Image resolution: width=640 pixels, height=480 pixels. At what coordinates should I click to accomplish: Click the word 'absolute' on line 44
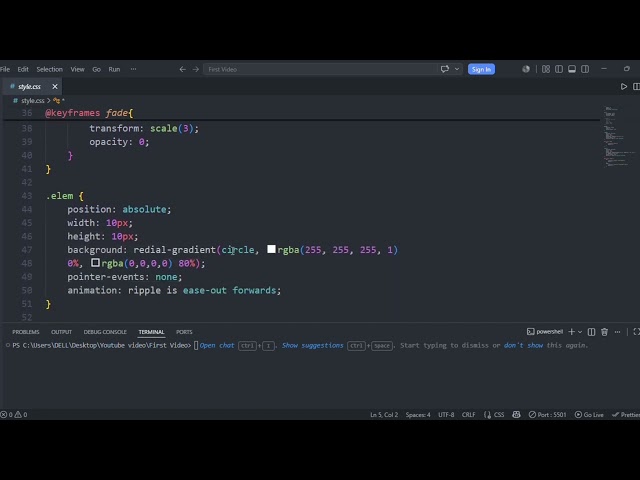[x=144, y=209]
